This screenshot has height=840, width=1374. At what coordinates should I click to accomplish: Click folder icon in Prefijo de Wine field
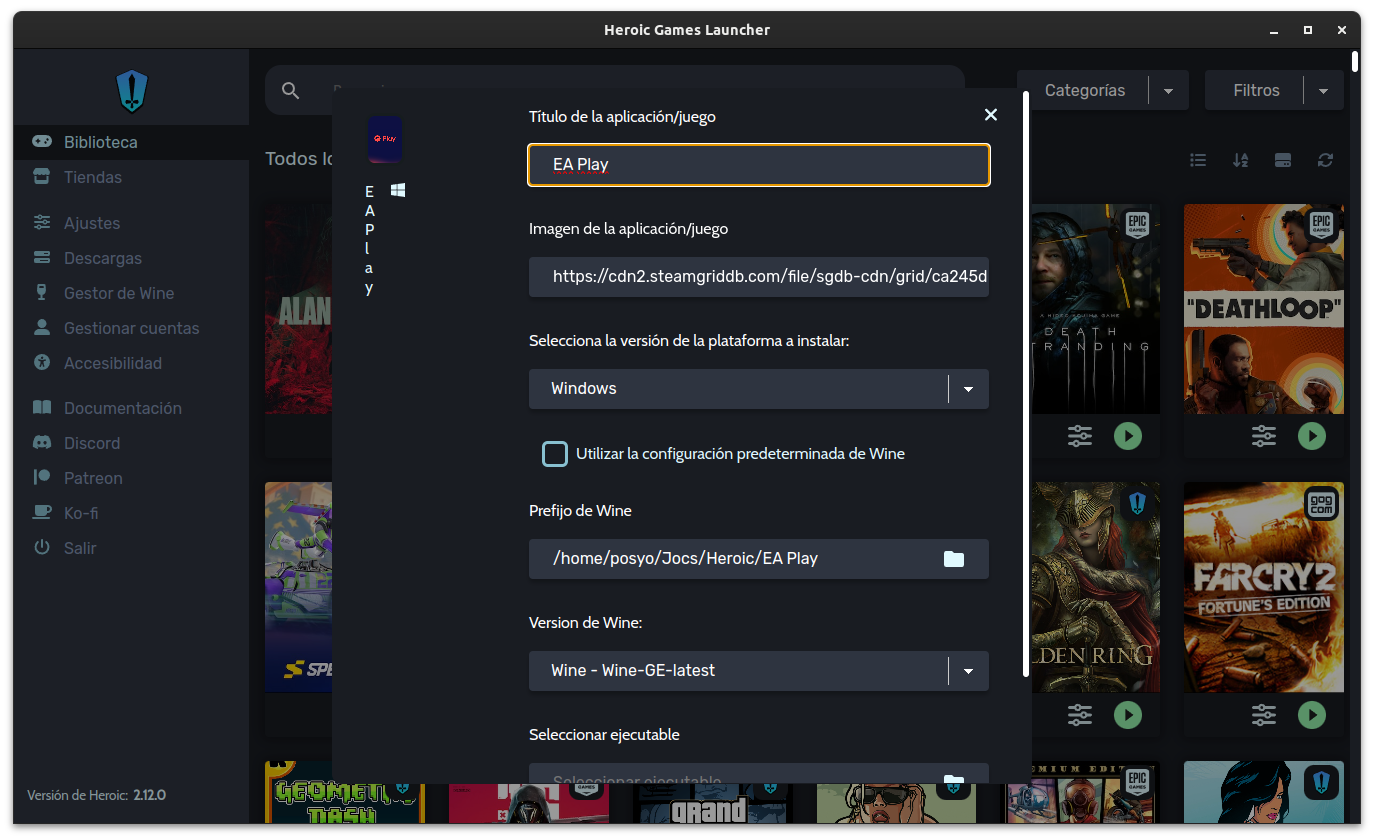click(953, 559)
